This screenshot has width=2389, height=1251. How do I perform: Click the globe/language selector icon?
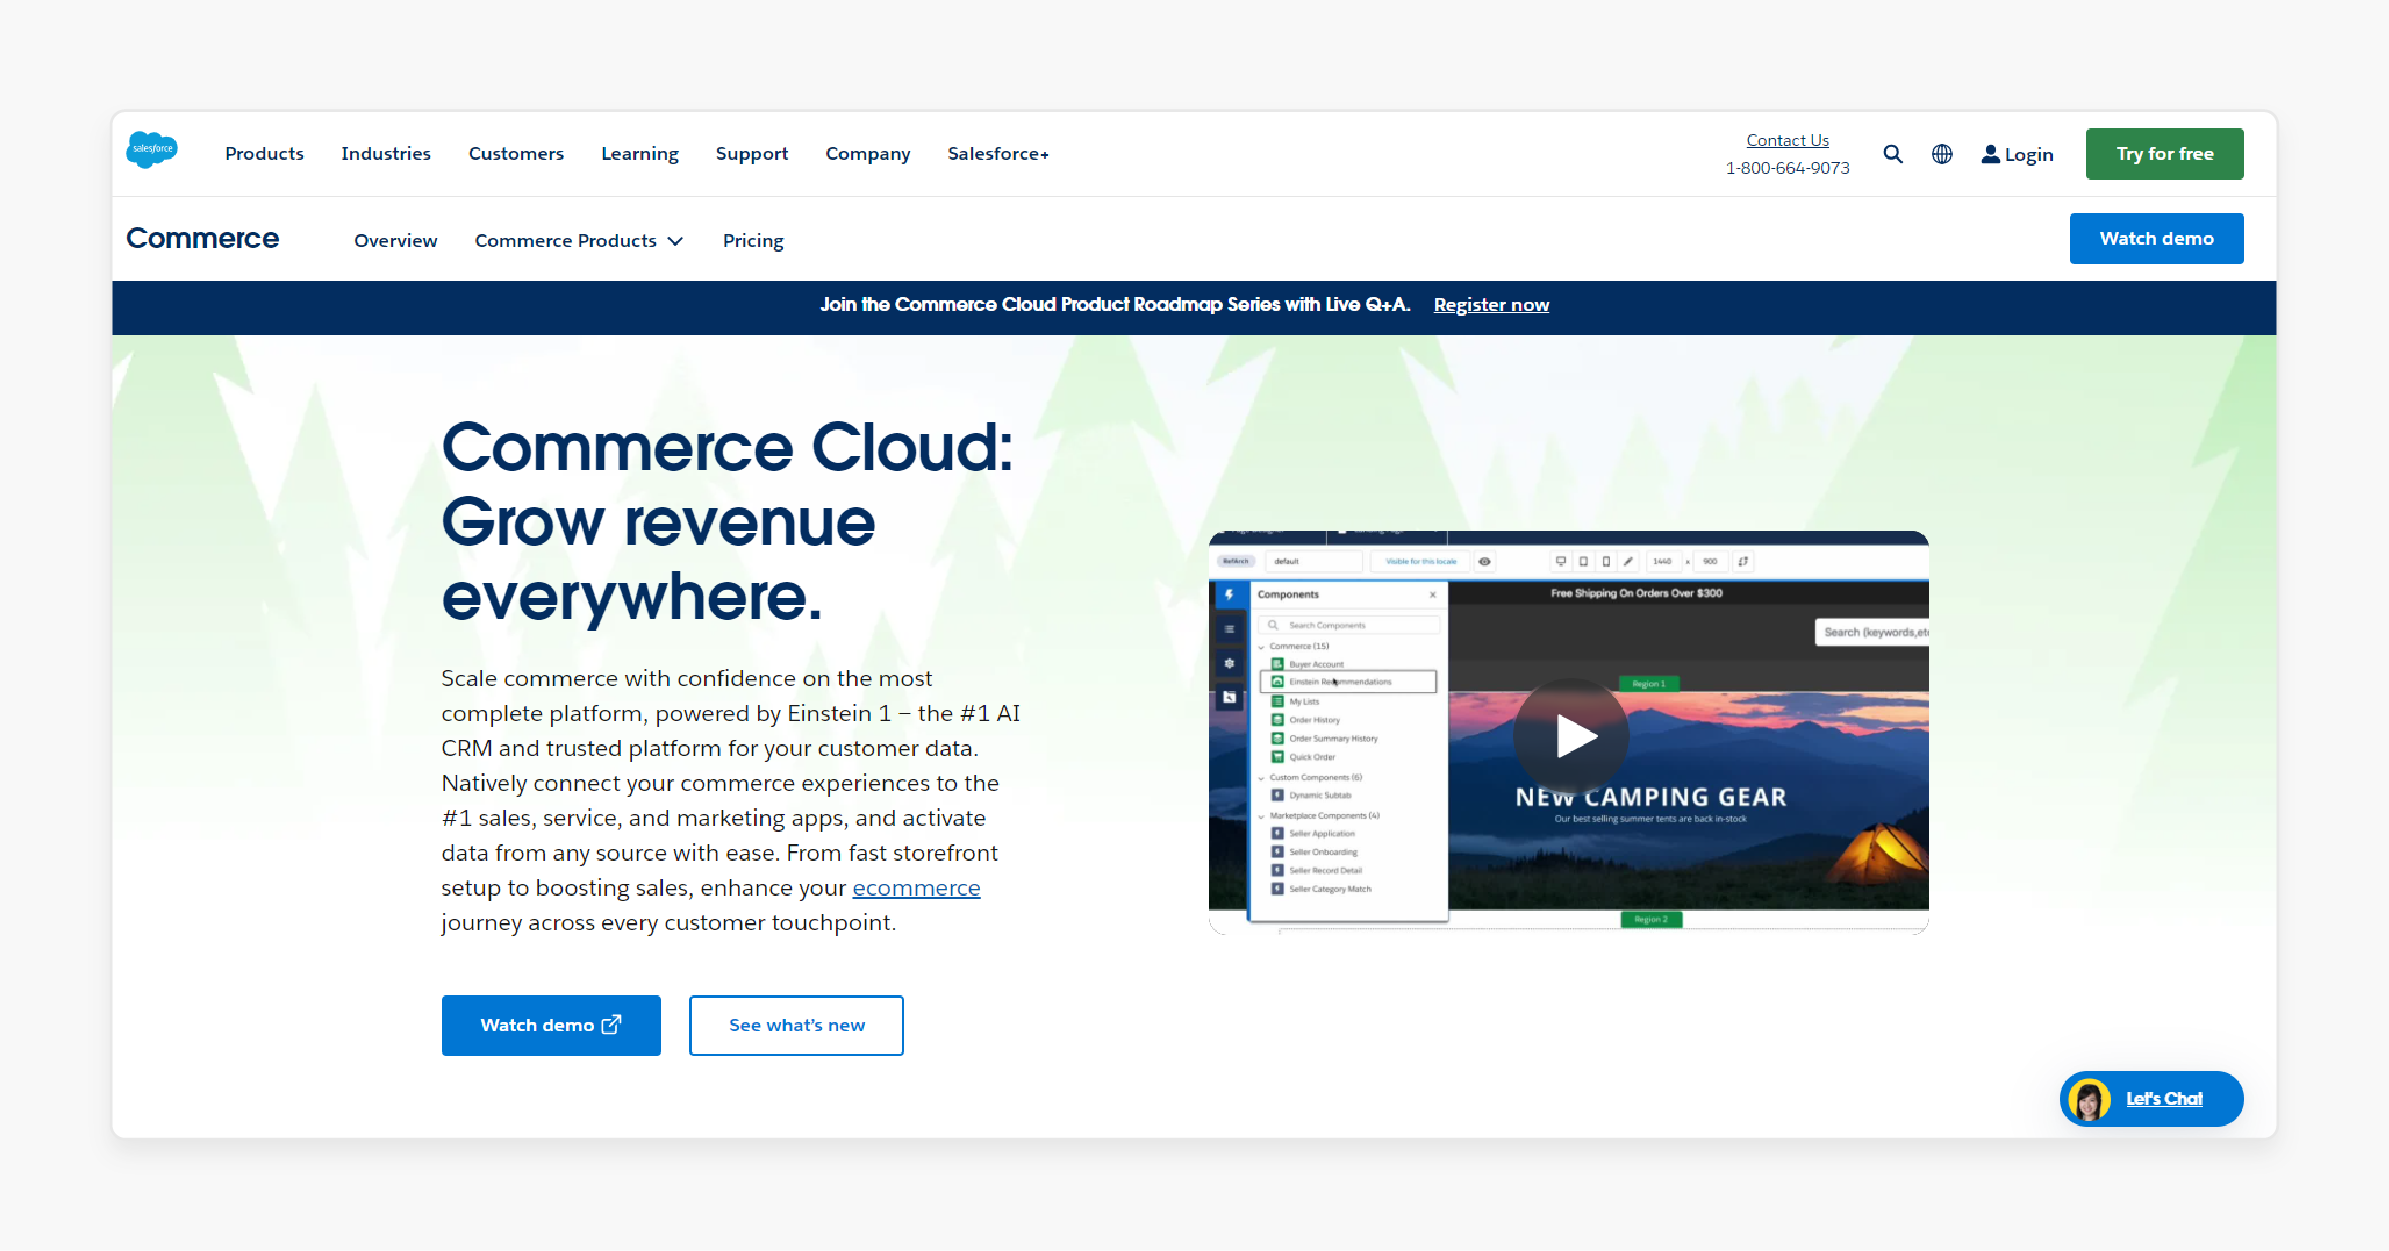click(1940, 153)
